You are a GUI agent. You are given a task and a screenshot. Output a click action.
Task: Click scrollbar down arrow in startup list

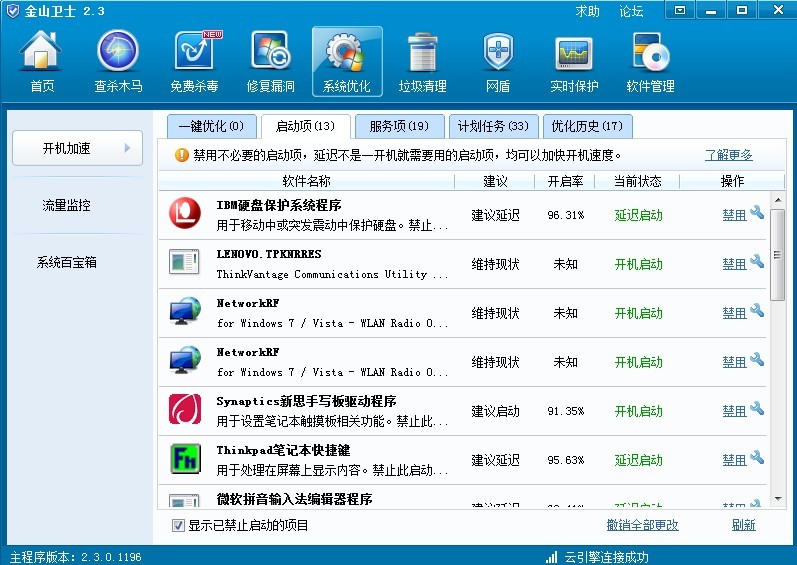click(x=778, y=499)
